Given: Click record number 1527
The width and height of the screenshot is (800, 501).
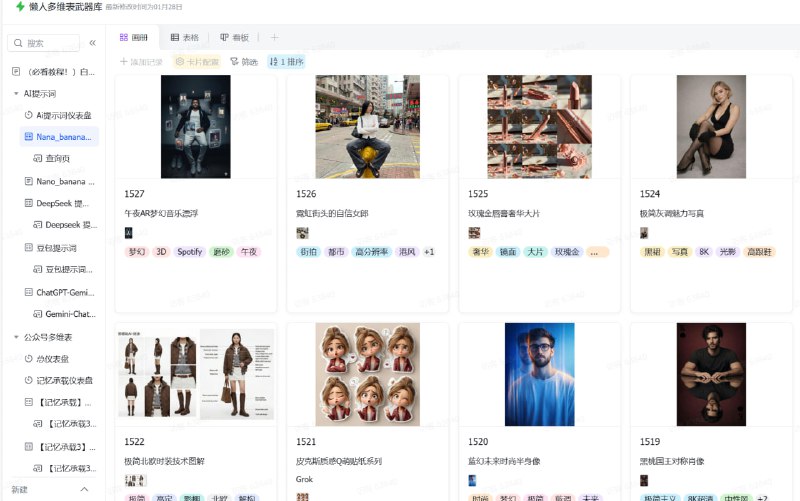Looking at the screenshot, I should pyautogui.click(x=135, y=194).
